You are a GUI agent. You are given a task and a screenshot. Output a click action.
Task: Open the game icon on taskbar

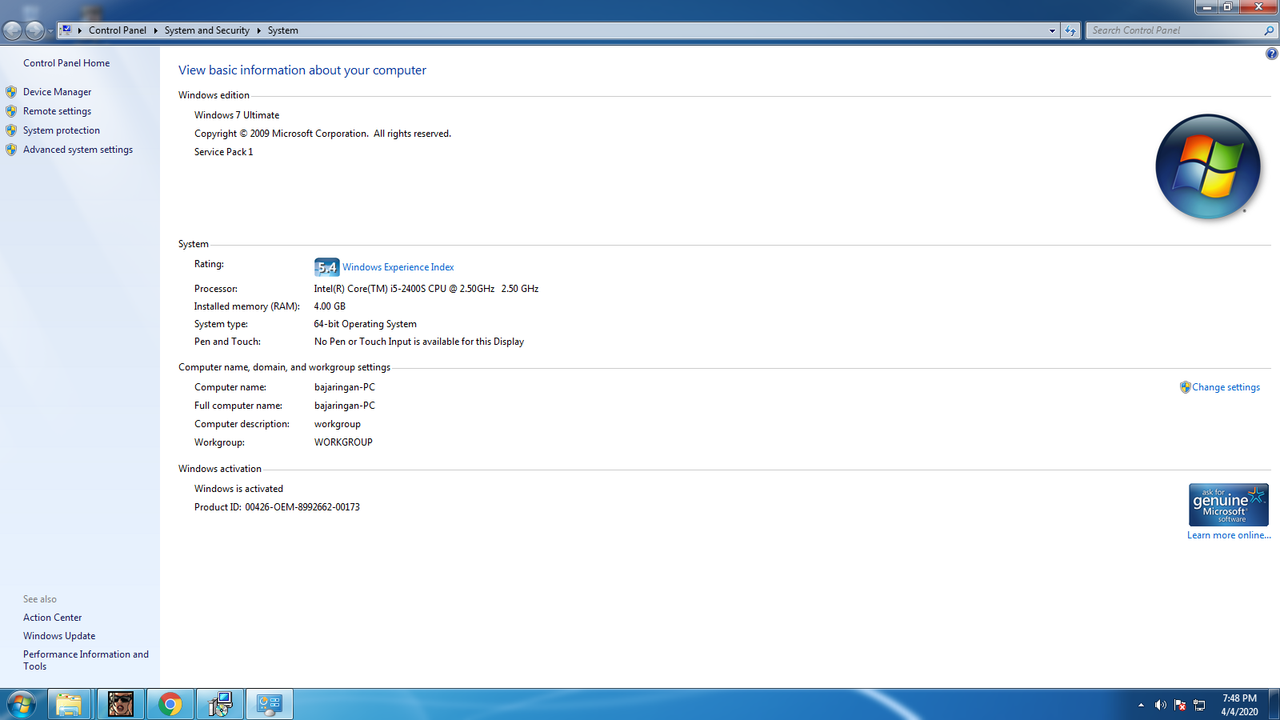pyautogui.click(x=120, y=704)
